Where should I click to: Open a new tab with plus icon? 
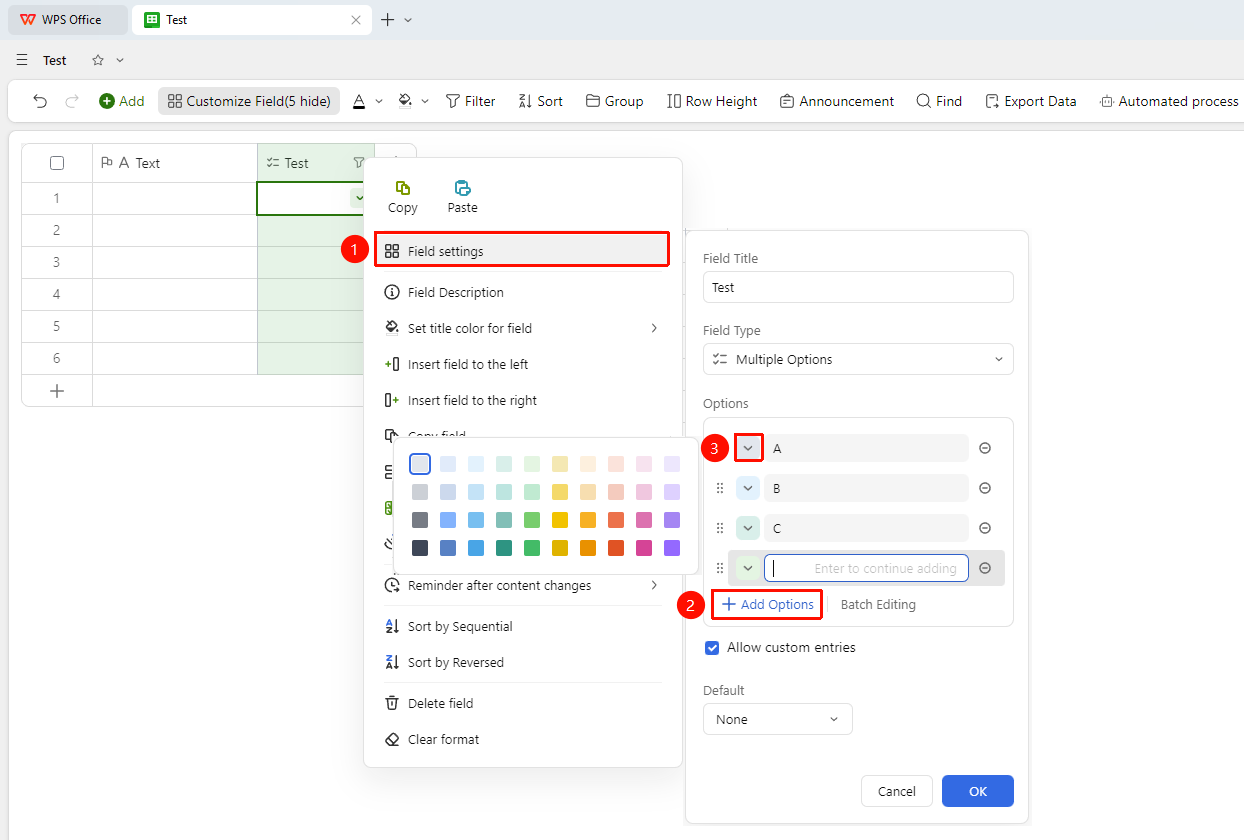[388, 20]
